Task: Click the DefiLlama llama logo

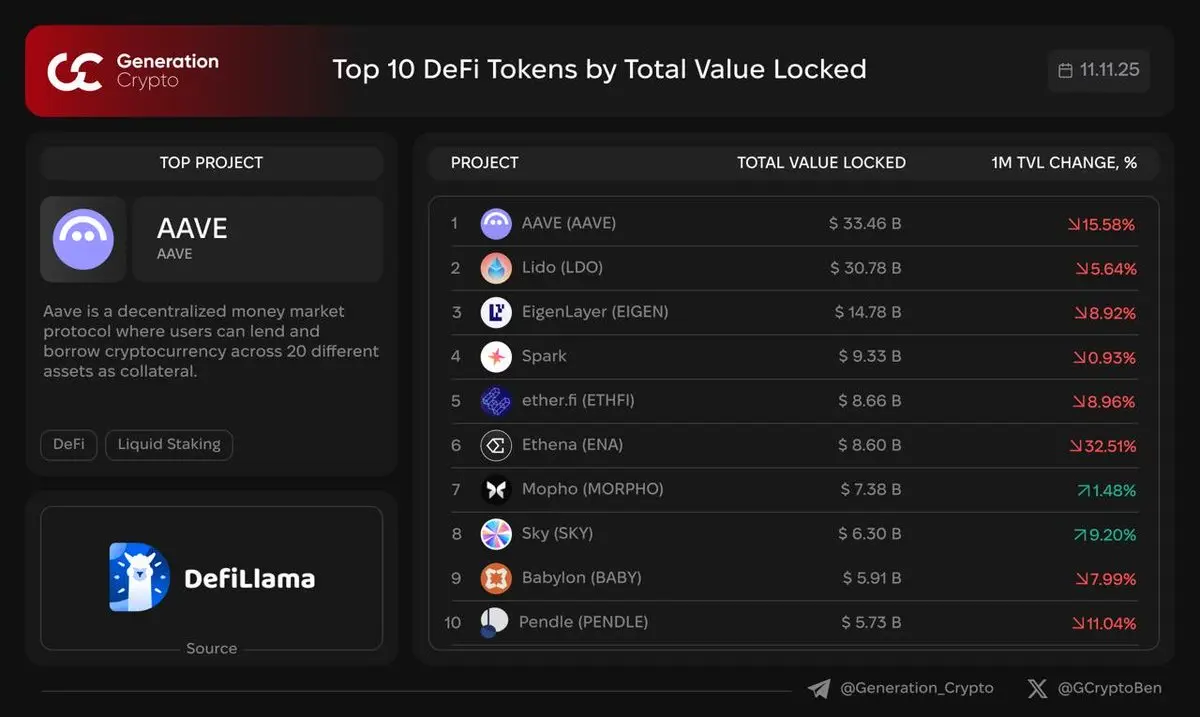Action: (140, 577)
